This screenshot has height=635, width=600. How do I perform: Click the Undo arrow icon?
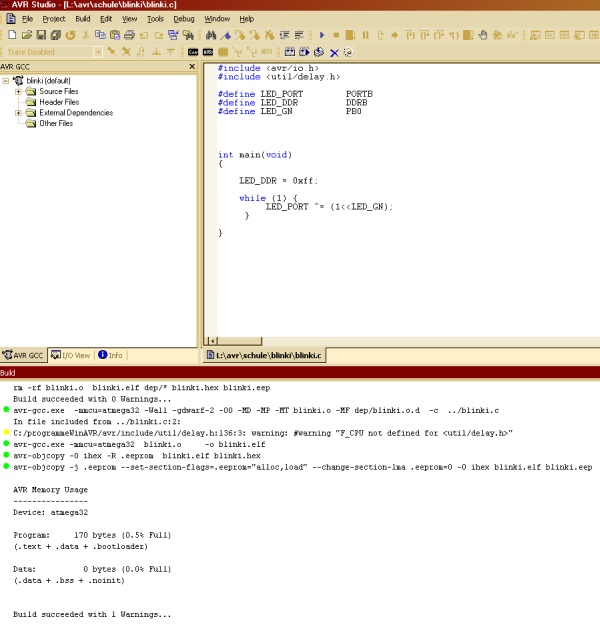click(x=144, y=36)
